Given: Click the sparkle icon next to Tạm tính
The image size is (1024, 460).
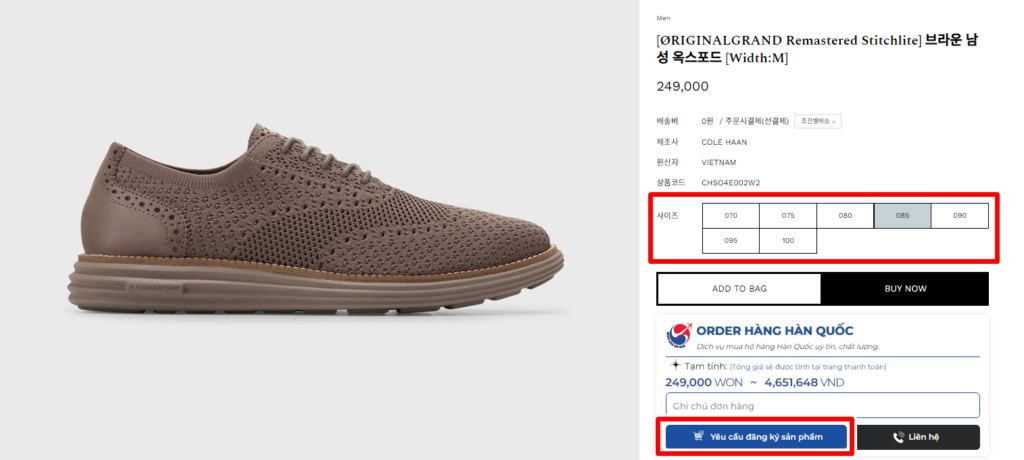Looking at the screenshot, I should 675,366.
